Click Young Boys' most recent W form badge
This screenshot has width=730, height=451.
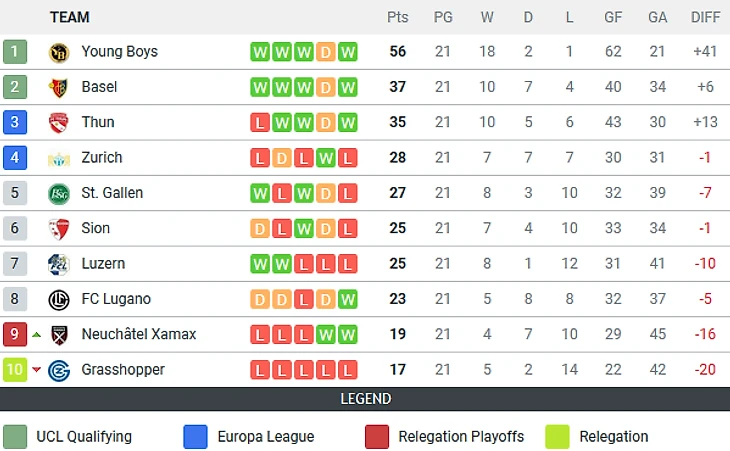click(348, 52)
